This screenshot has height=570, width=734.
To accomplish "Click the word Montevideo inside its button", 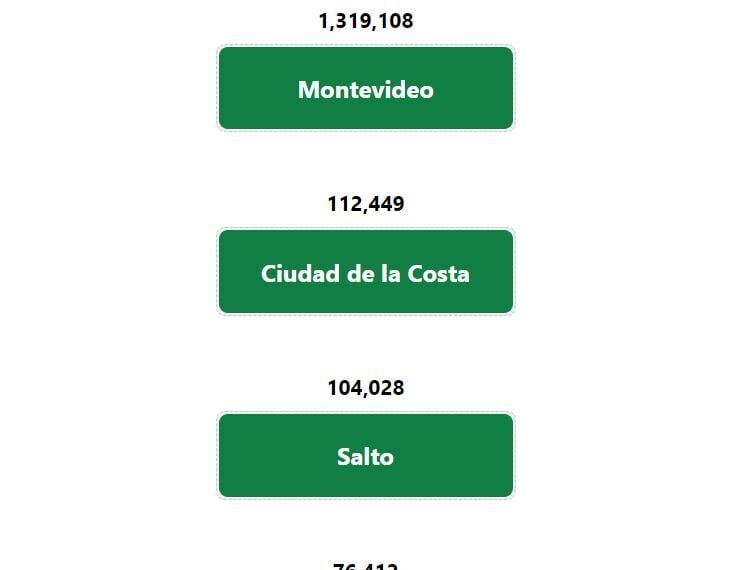I will point(366,89).
